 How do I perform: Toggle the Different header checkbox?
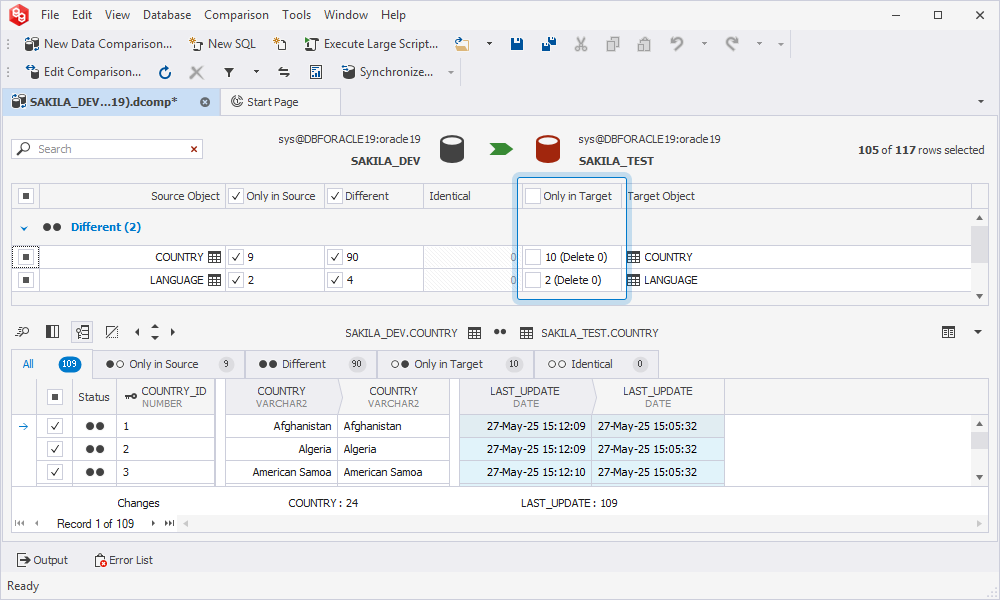pos(335,196)
